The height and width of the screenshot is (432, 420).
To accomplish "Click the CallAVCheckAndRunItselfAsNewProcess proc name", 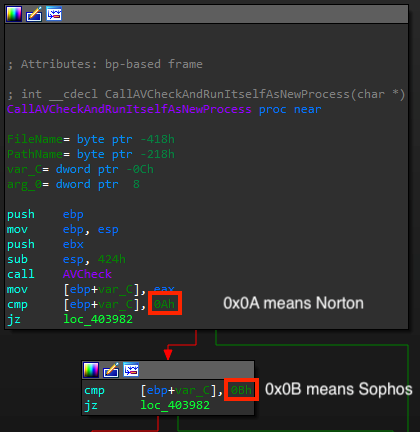I will pyautogui.click(x=129, y=109).
